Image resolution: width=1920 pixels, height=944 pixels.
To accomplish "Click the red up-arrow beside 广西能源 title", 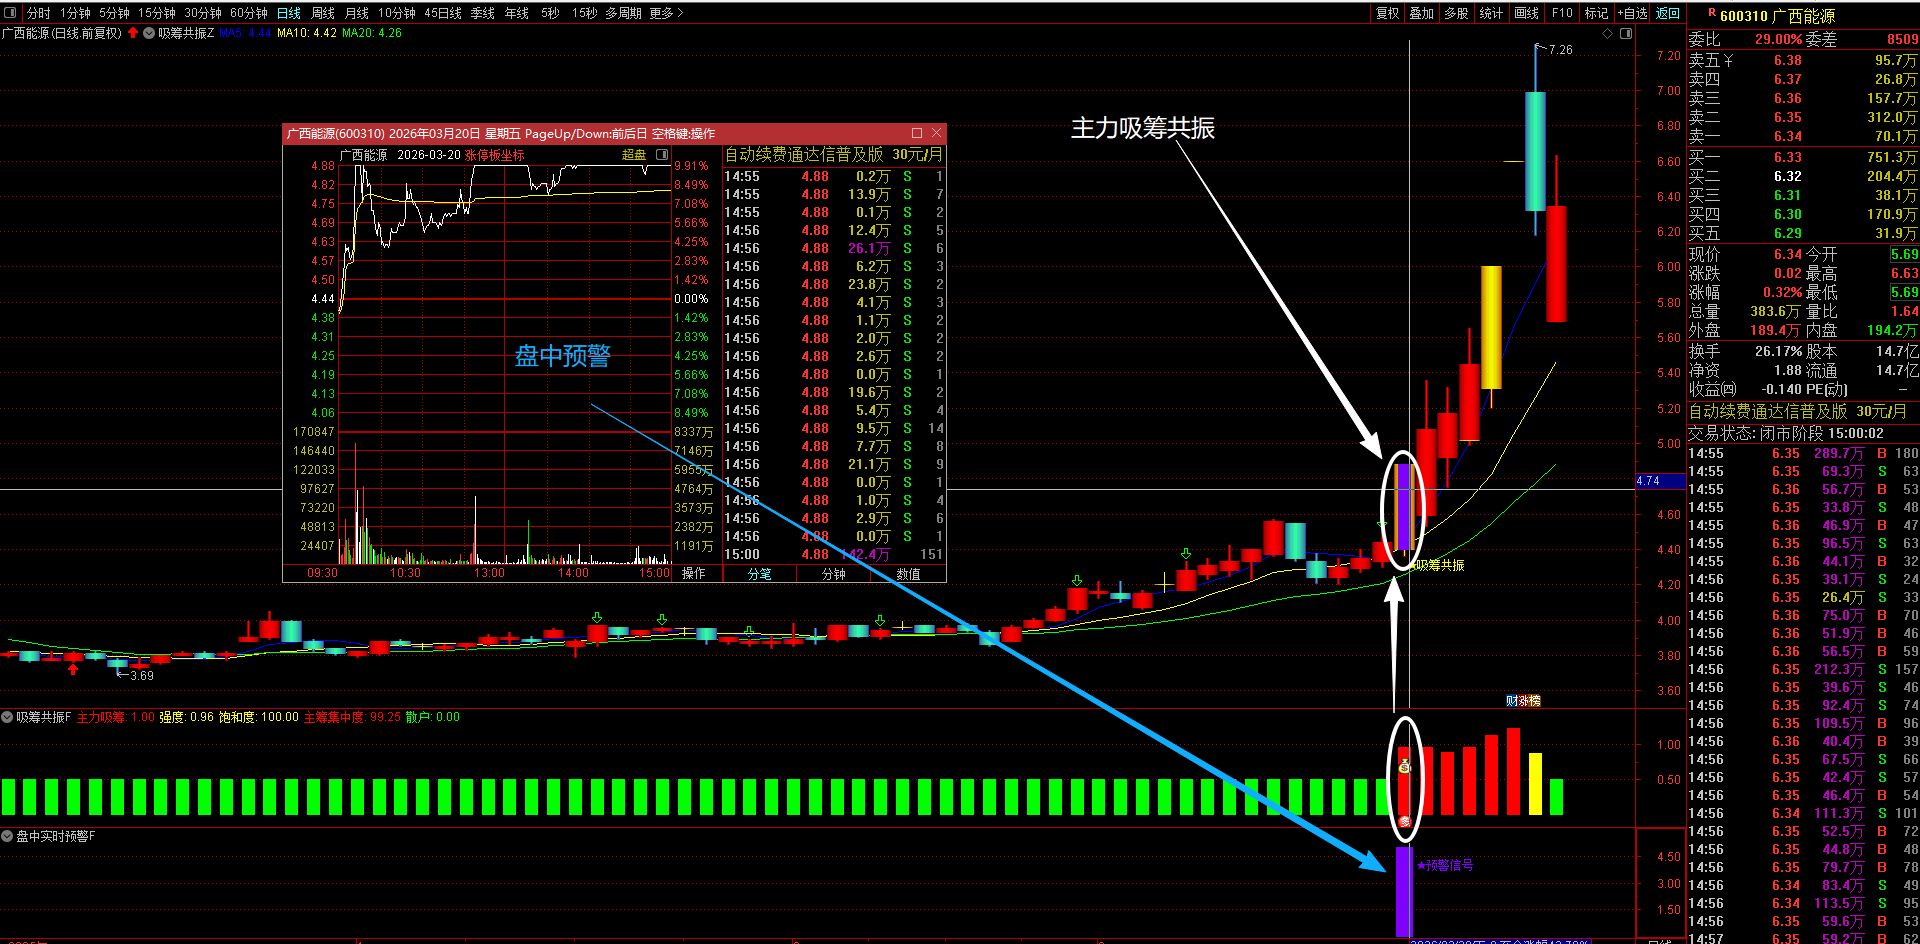I will pos(133,33).
